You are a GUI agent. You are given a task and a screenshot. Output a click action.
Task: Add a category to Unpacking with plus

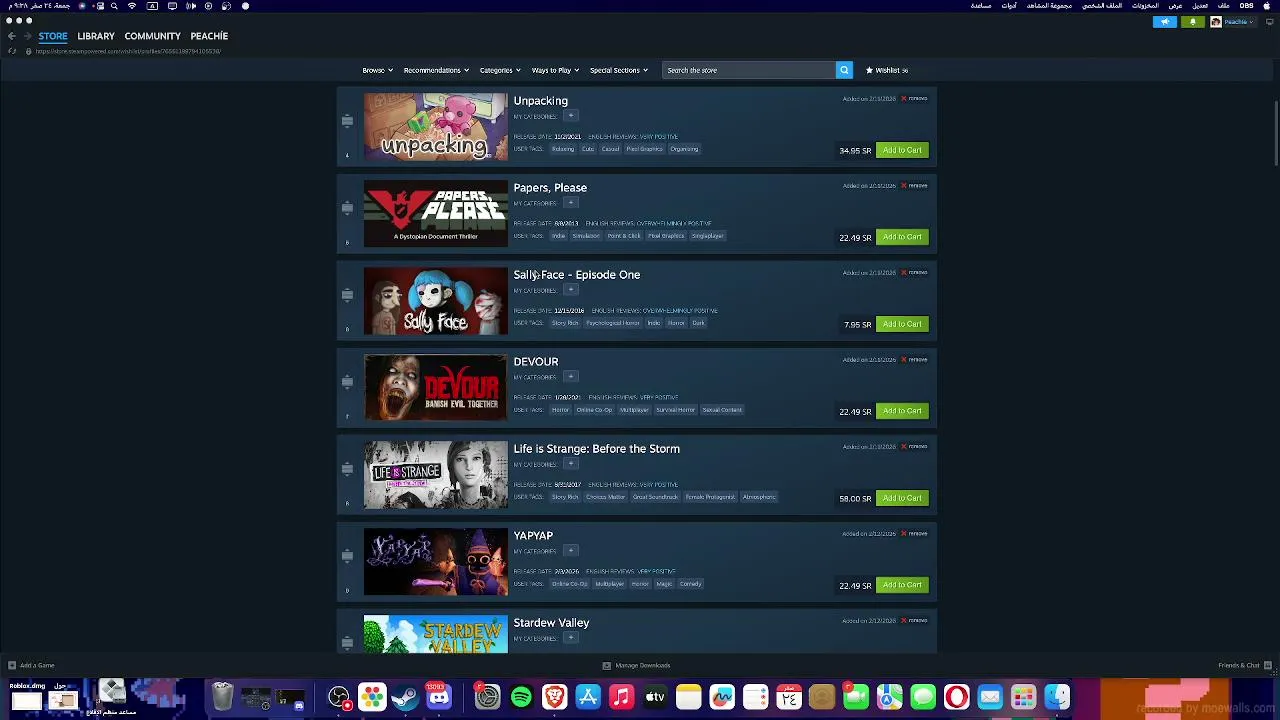point(571,116)
